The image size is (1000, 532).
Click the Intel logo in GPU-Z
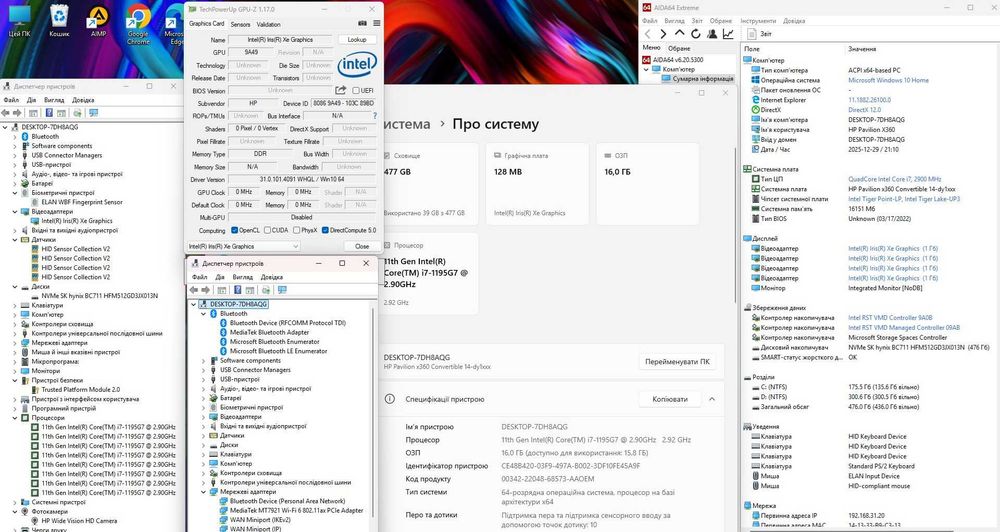[x=357, y=64]
